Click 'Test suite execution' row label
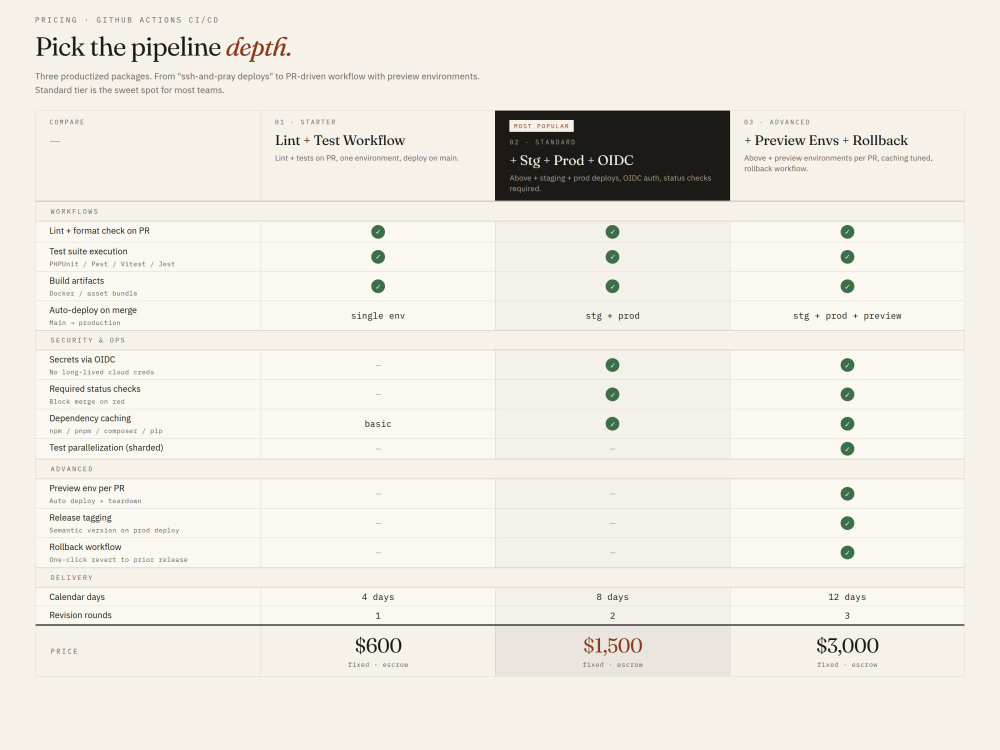The image size is (1000, 750). tap(88, 251)
